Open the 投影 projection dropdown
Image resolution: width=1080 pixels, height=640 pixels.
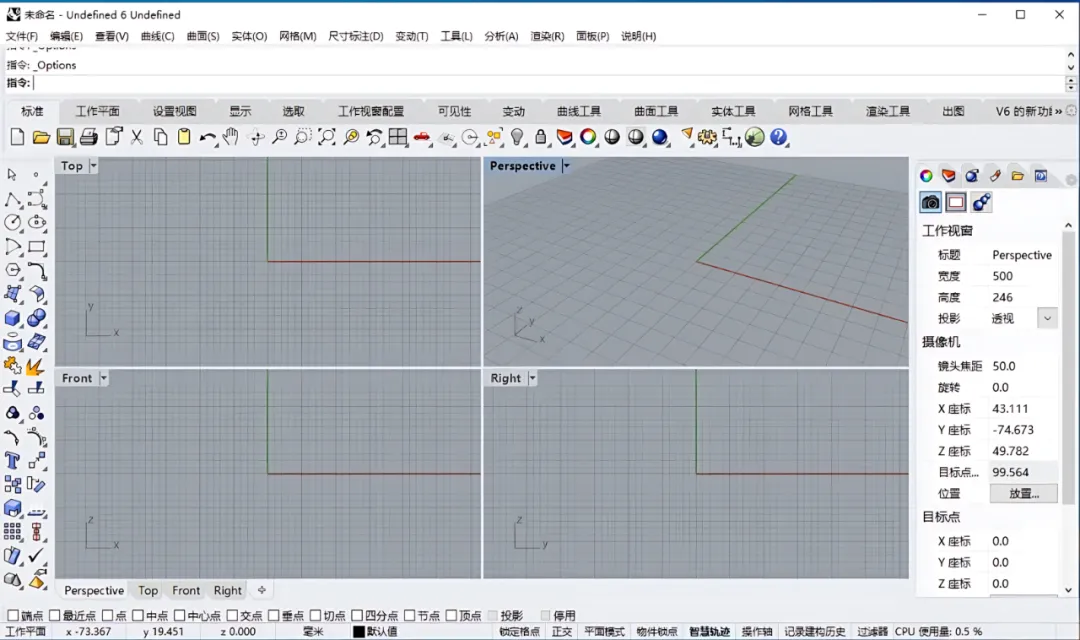[x=1047, y=318]
